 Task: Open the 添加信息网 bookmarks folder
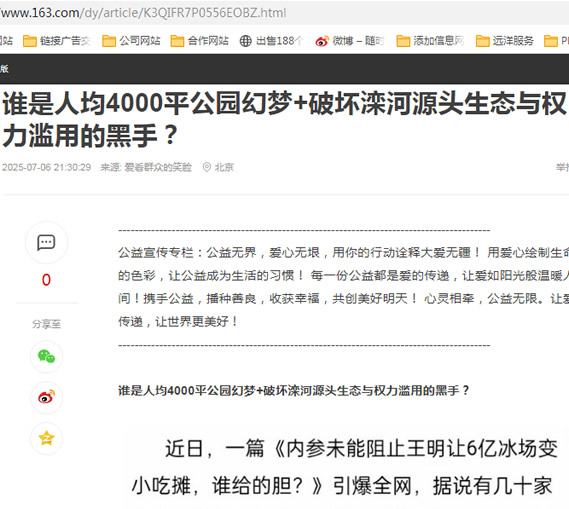click(430, 41)
